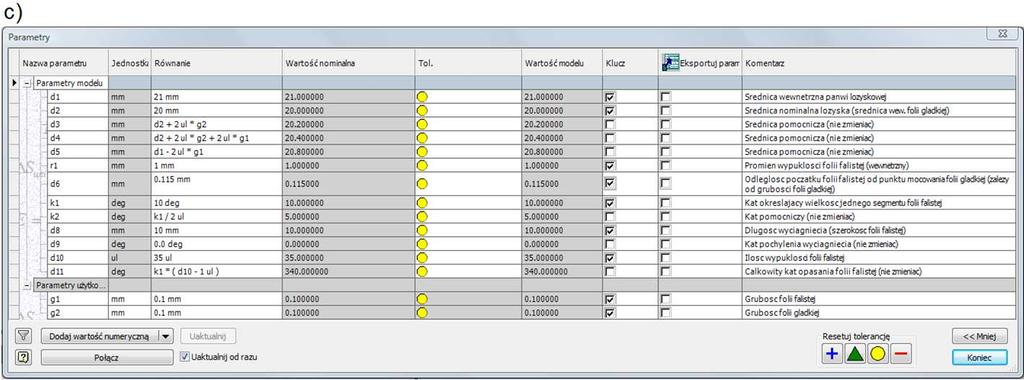Reset tolerance to lower with red minus

click(901, 354)
